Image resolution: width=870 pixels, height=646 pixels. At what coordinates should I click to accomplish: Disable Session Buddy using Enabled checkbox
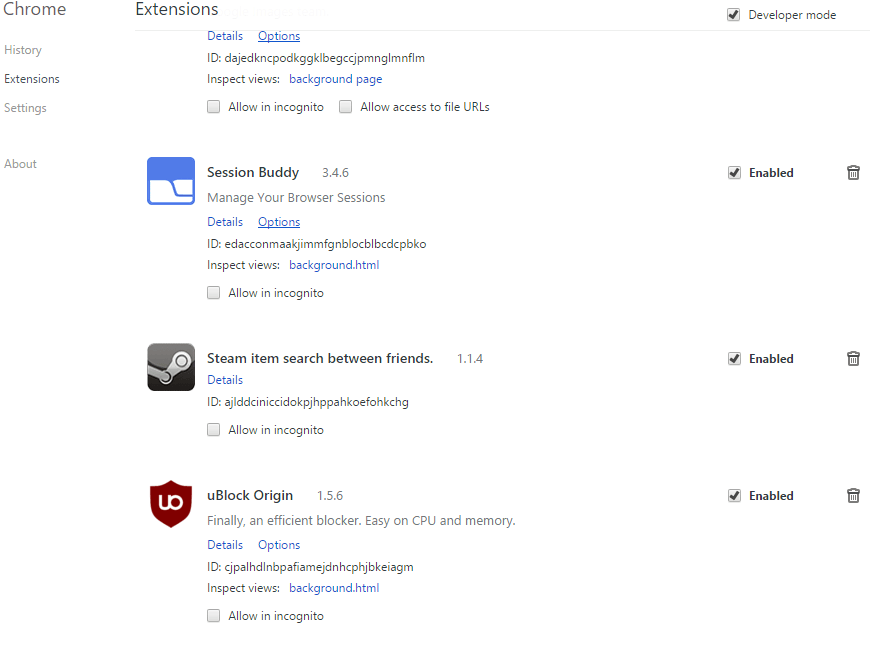pyautogui.click(x=734, y=173)
